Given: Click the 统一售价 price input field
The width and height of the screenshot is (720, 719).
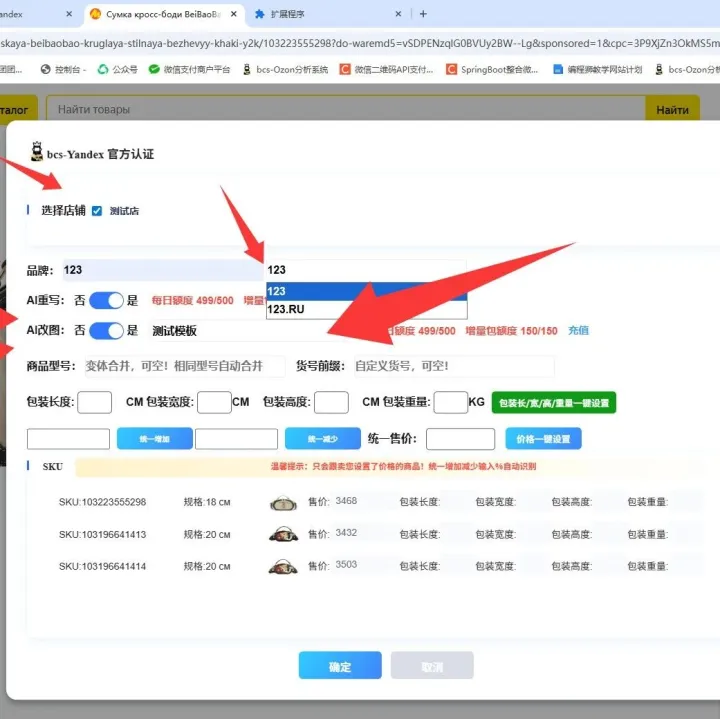Looking at the screenshot, I should pyautogui.click(x=461, y=438).
